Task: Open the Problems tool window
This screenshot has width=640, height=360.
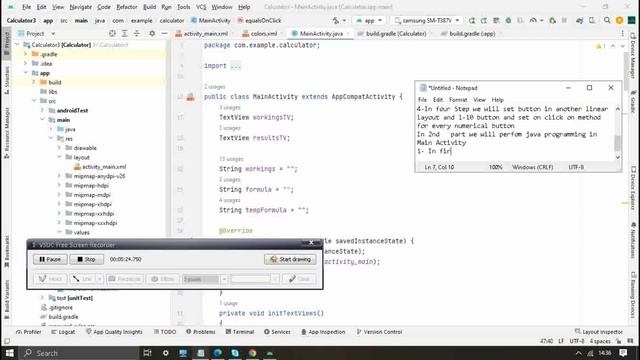Action: 200,332
